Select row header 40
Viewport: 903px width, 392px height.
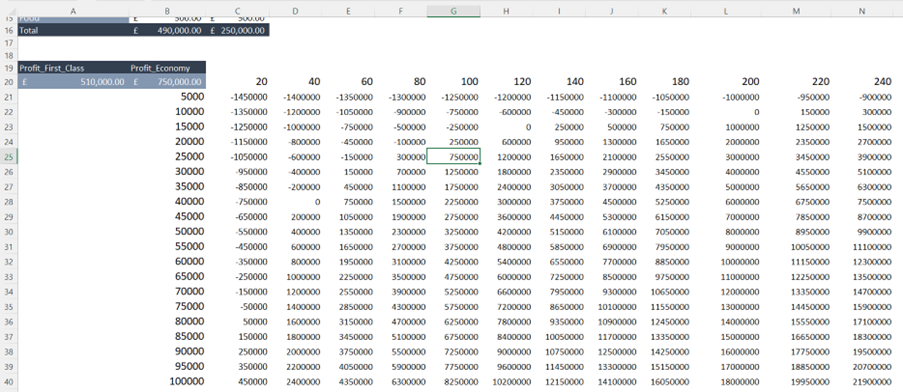pos(9,381)
